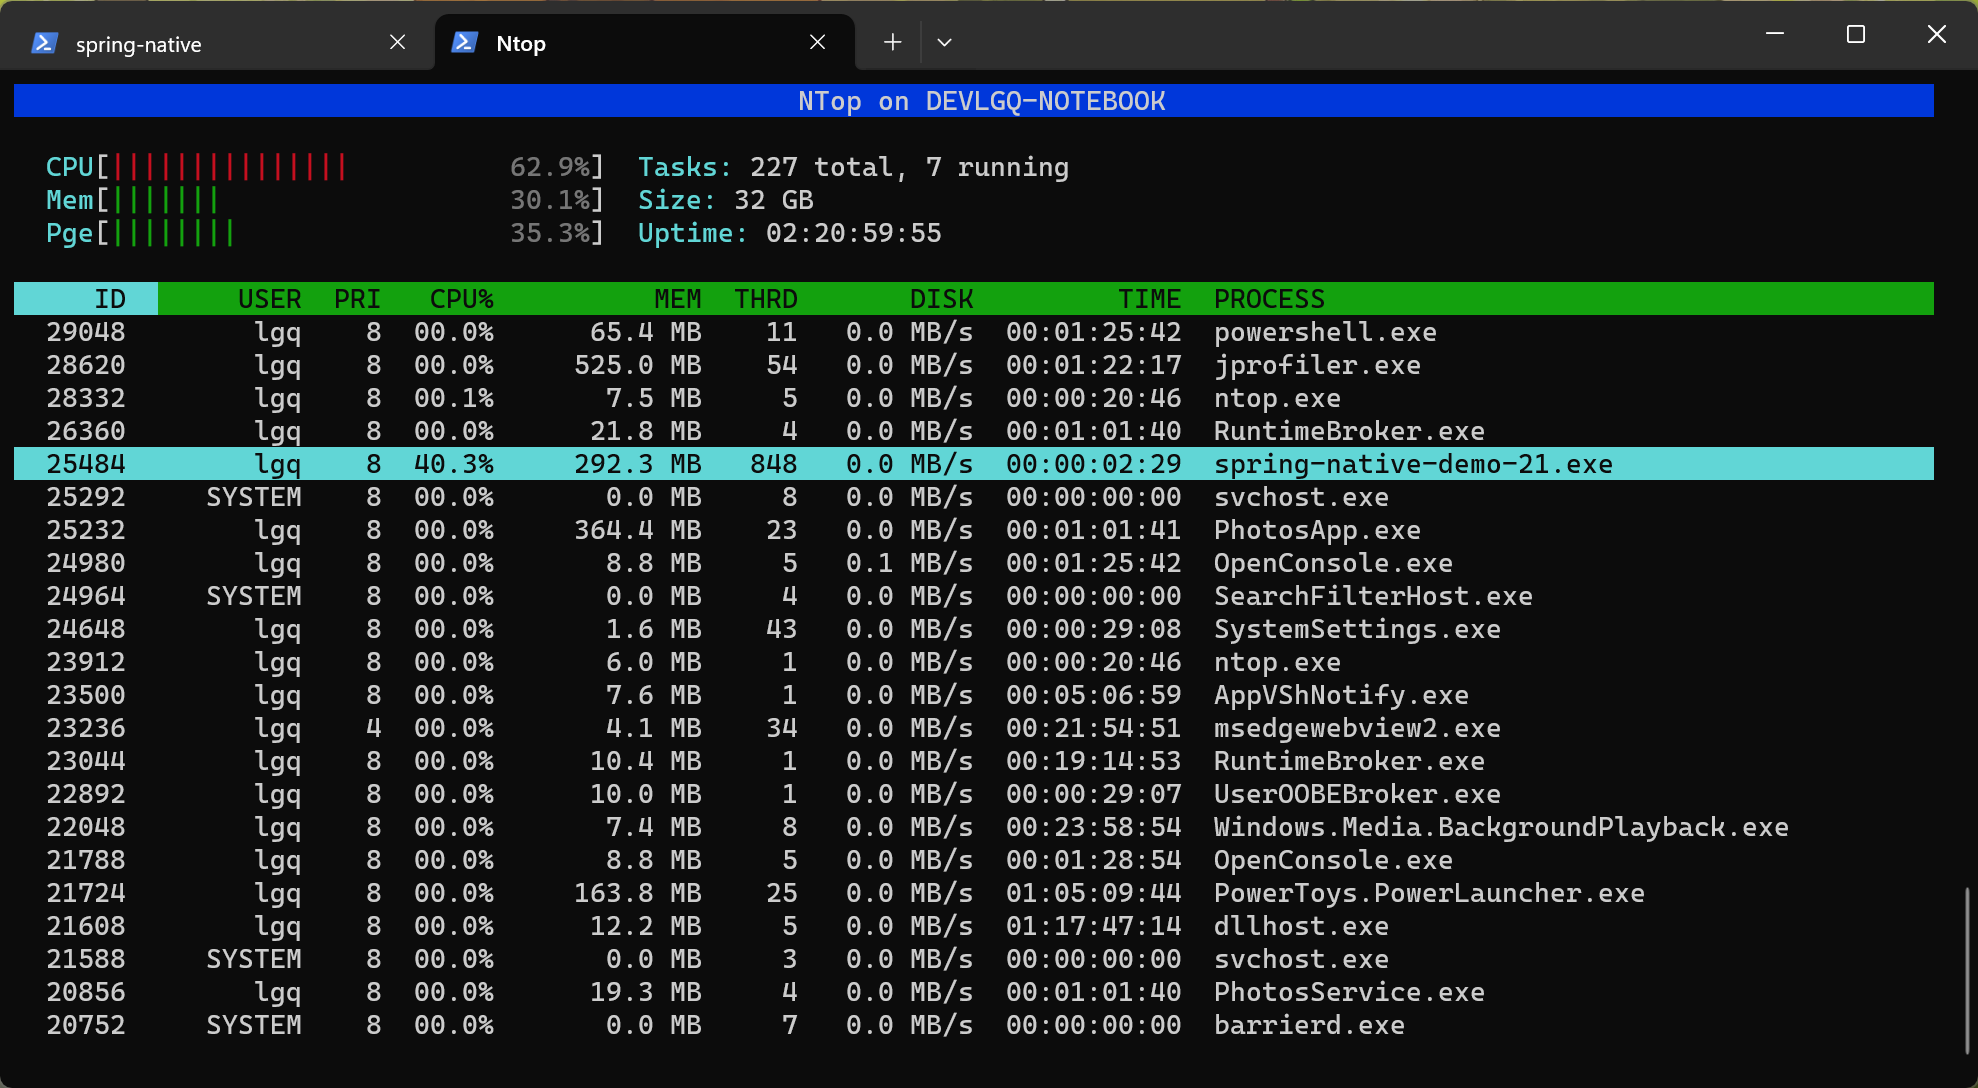Sort by the DISK column header
Image resolution: width=1978 pixels, height=1088 pixels.
942,299
